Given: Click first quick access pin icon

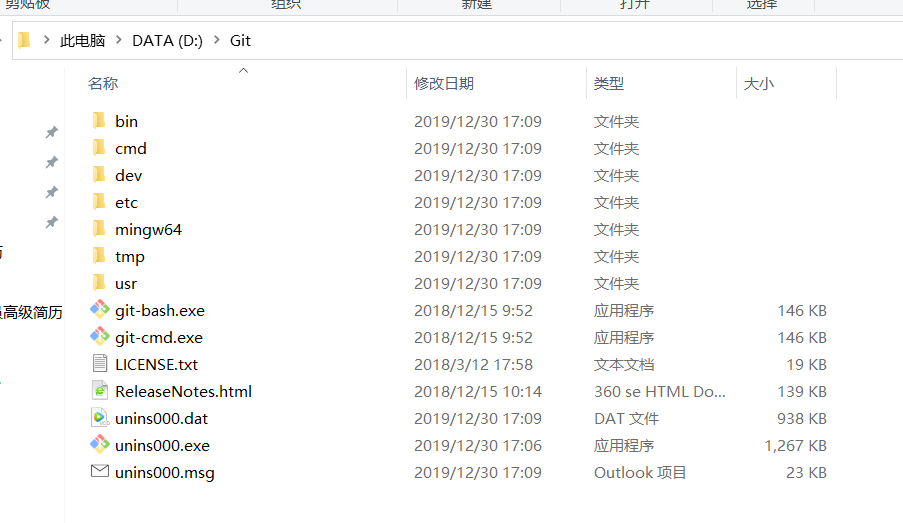Looking at the screenshot, I should coord(52,132).
